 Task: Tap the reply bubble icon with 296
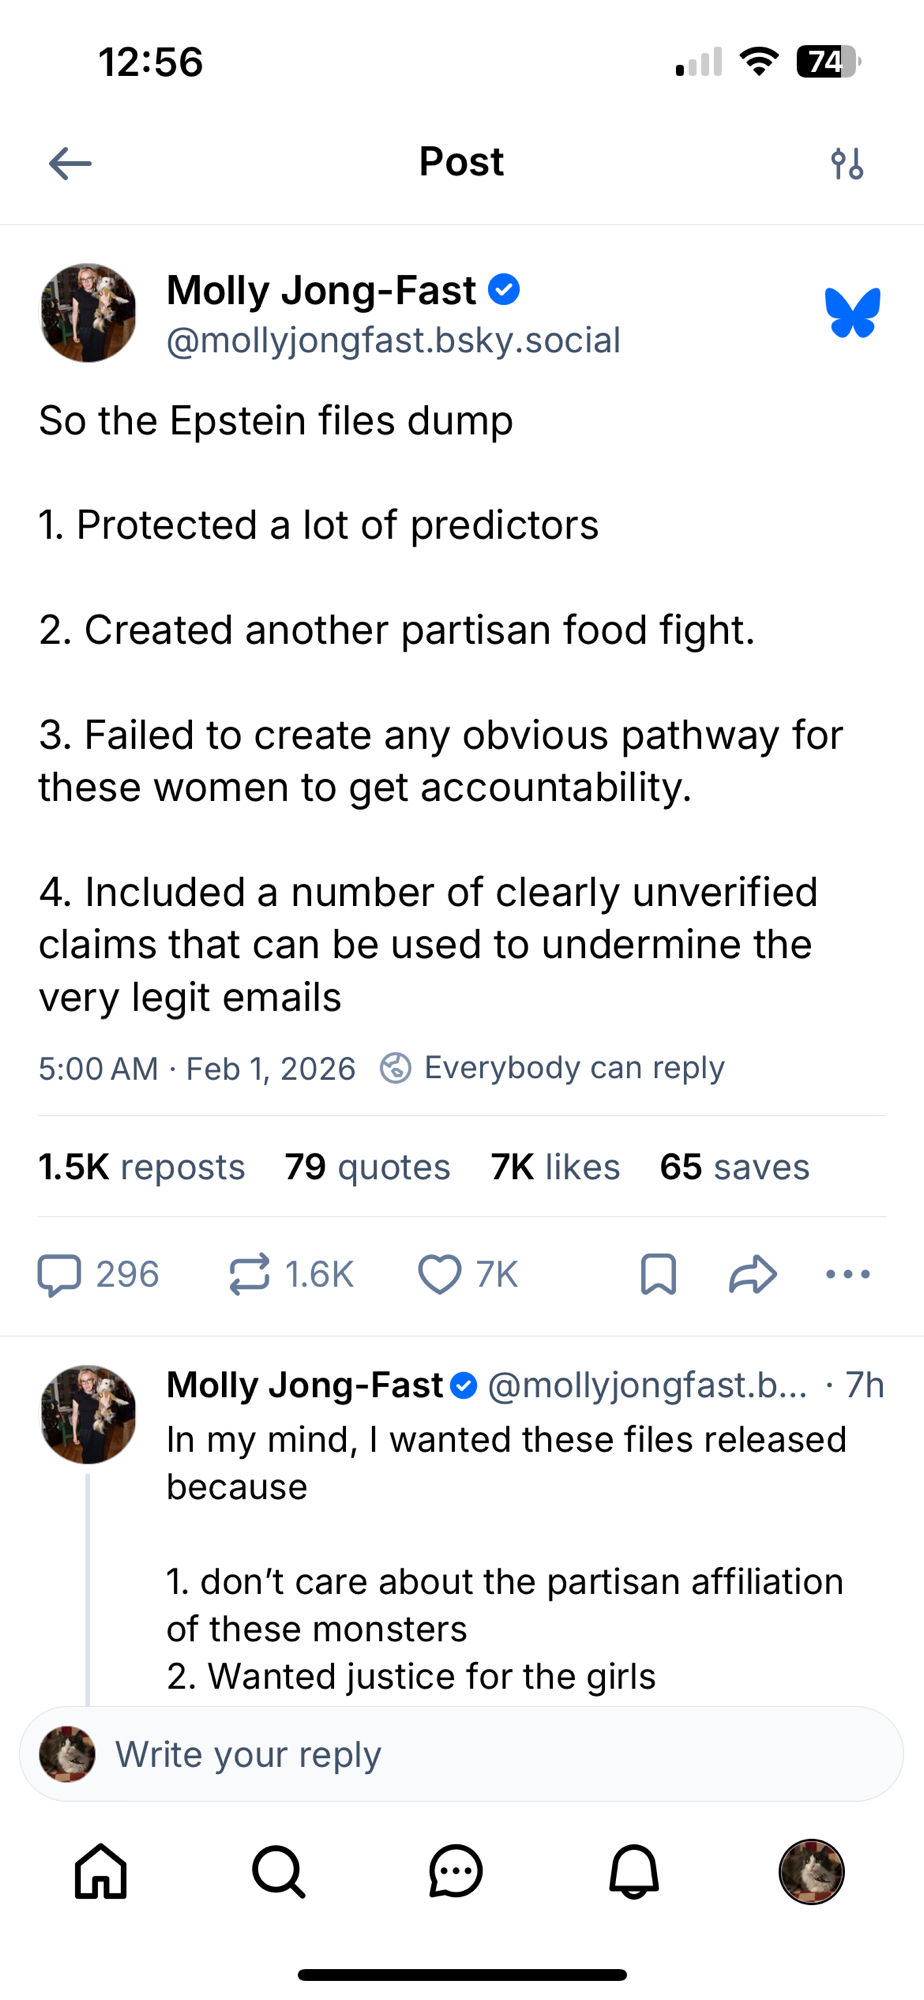point(60,1275)
